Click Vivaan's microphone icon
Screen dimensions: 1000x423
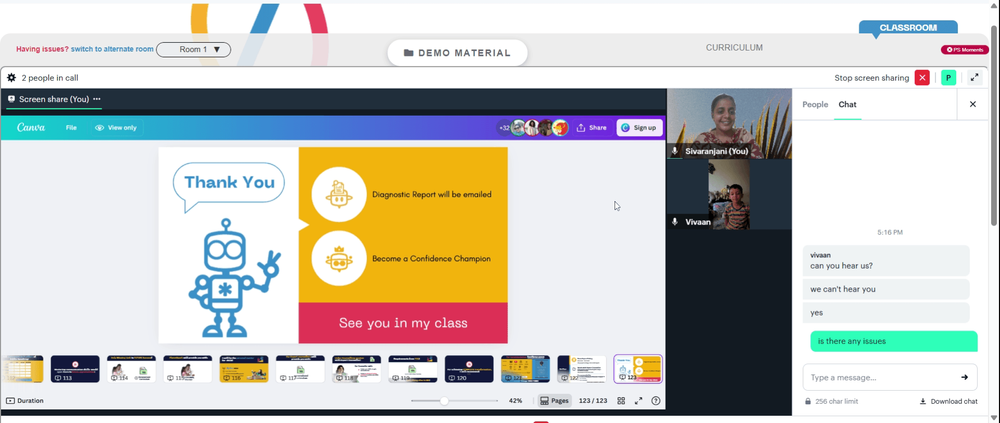pos(675,222)
